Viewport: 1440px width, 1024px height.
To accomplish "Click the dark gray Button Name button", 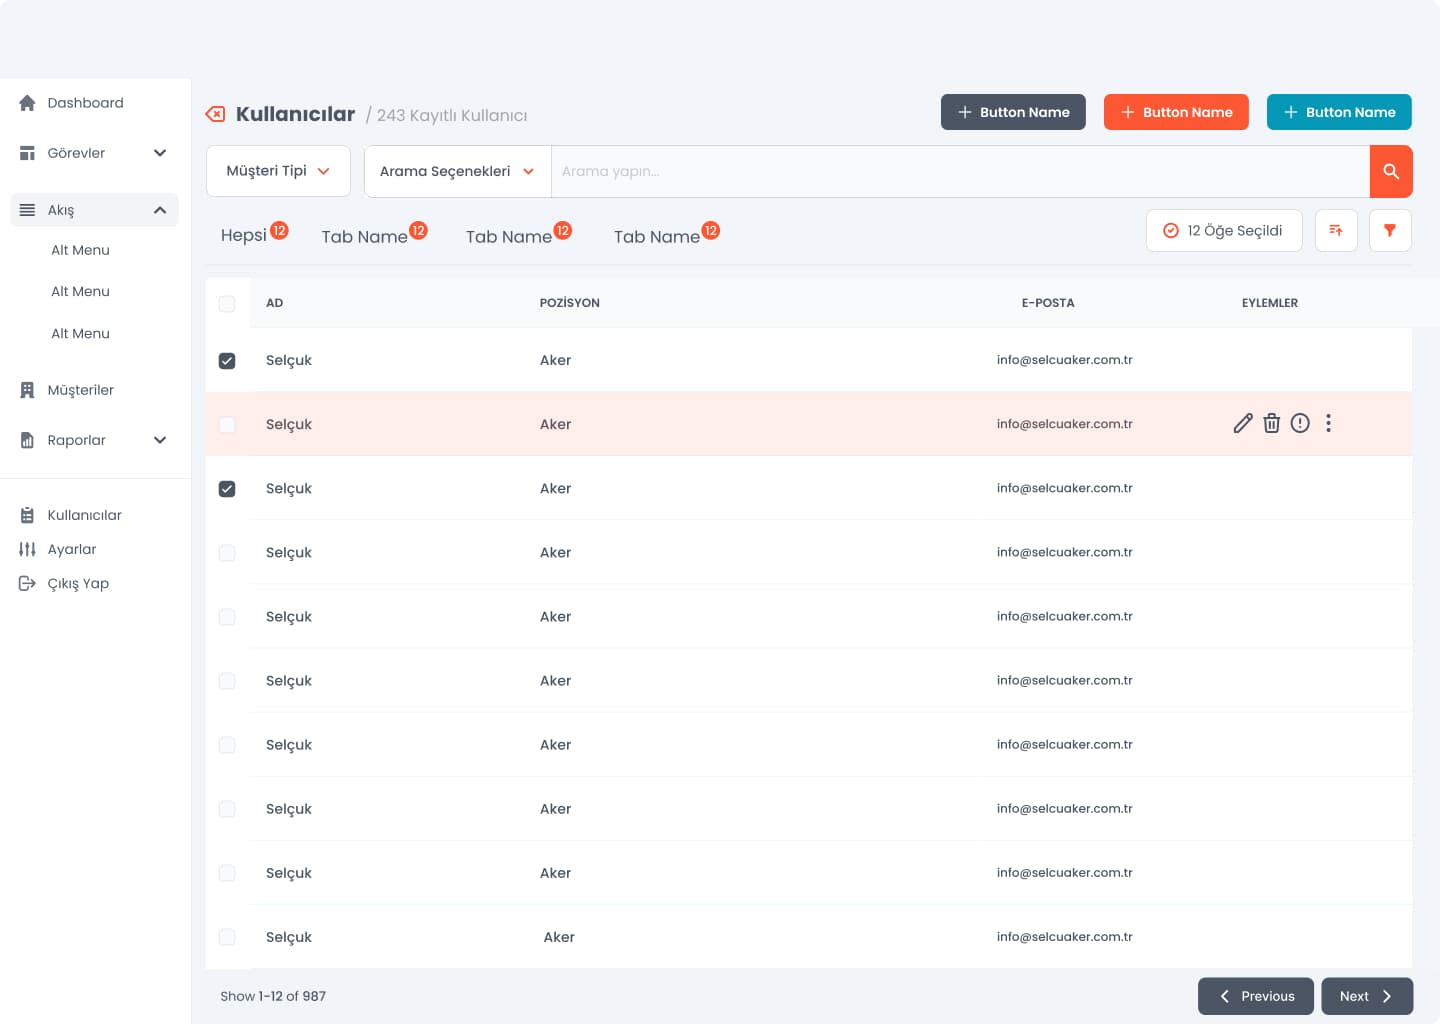I will 1013,112.
